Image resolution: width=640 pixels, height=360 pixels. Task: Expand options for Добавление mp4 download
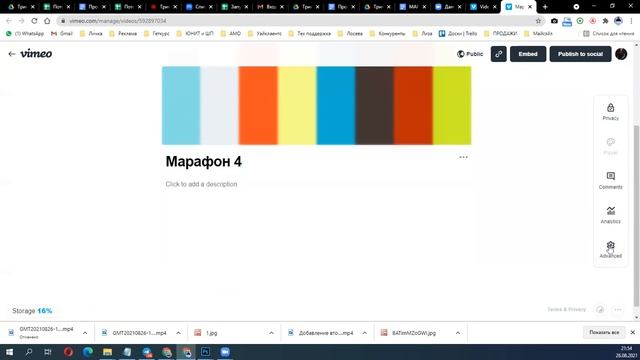(x=364, y=333)
